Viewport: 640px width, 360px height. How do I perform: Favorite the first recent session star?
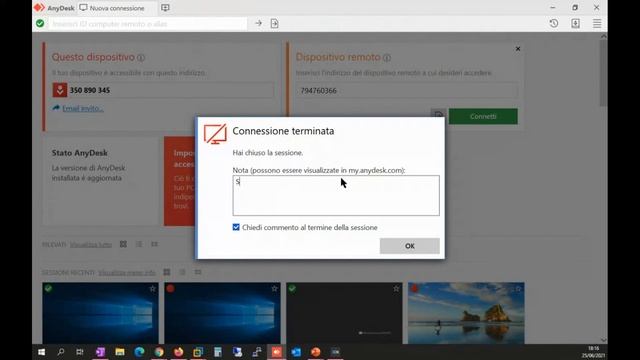[152, 289]
